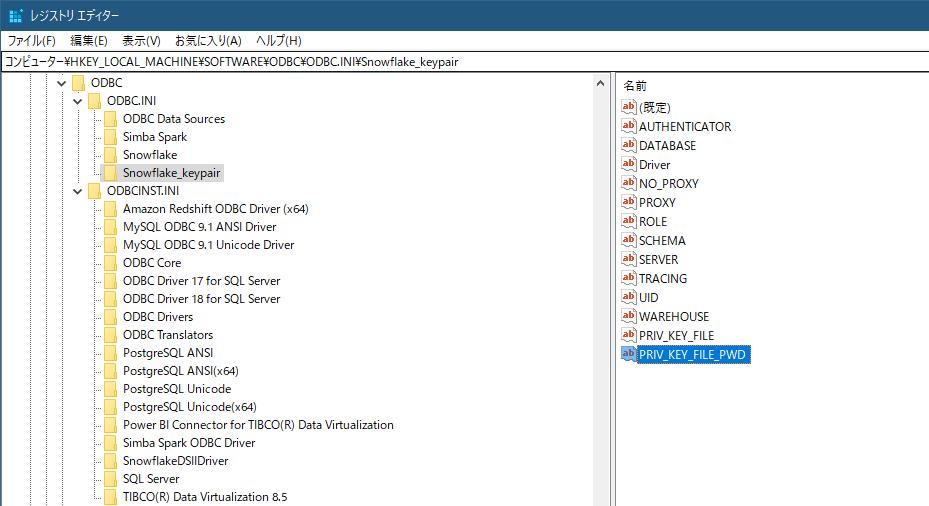Collapse the ODBCINST.INI tree node

(x=78, y=191)
